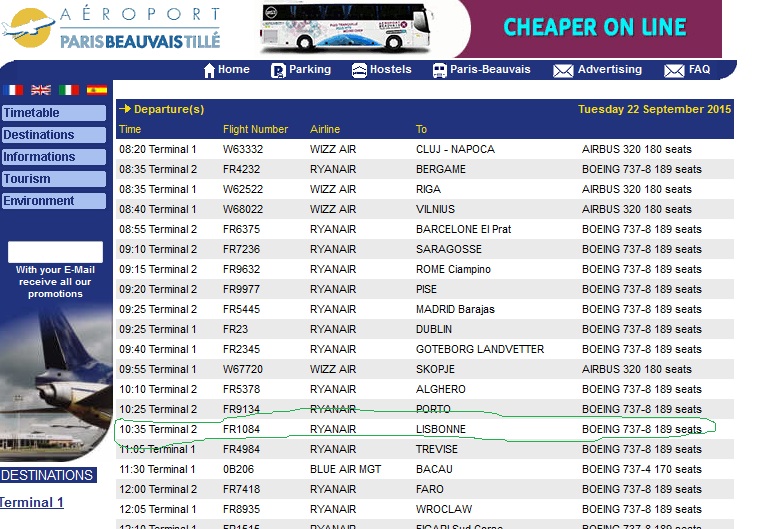Follow the Terminal 1 link
771x529 pixels.
click(x=31, y=502)
